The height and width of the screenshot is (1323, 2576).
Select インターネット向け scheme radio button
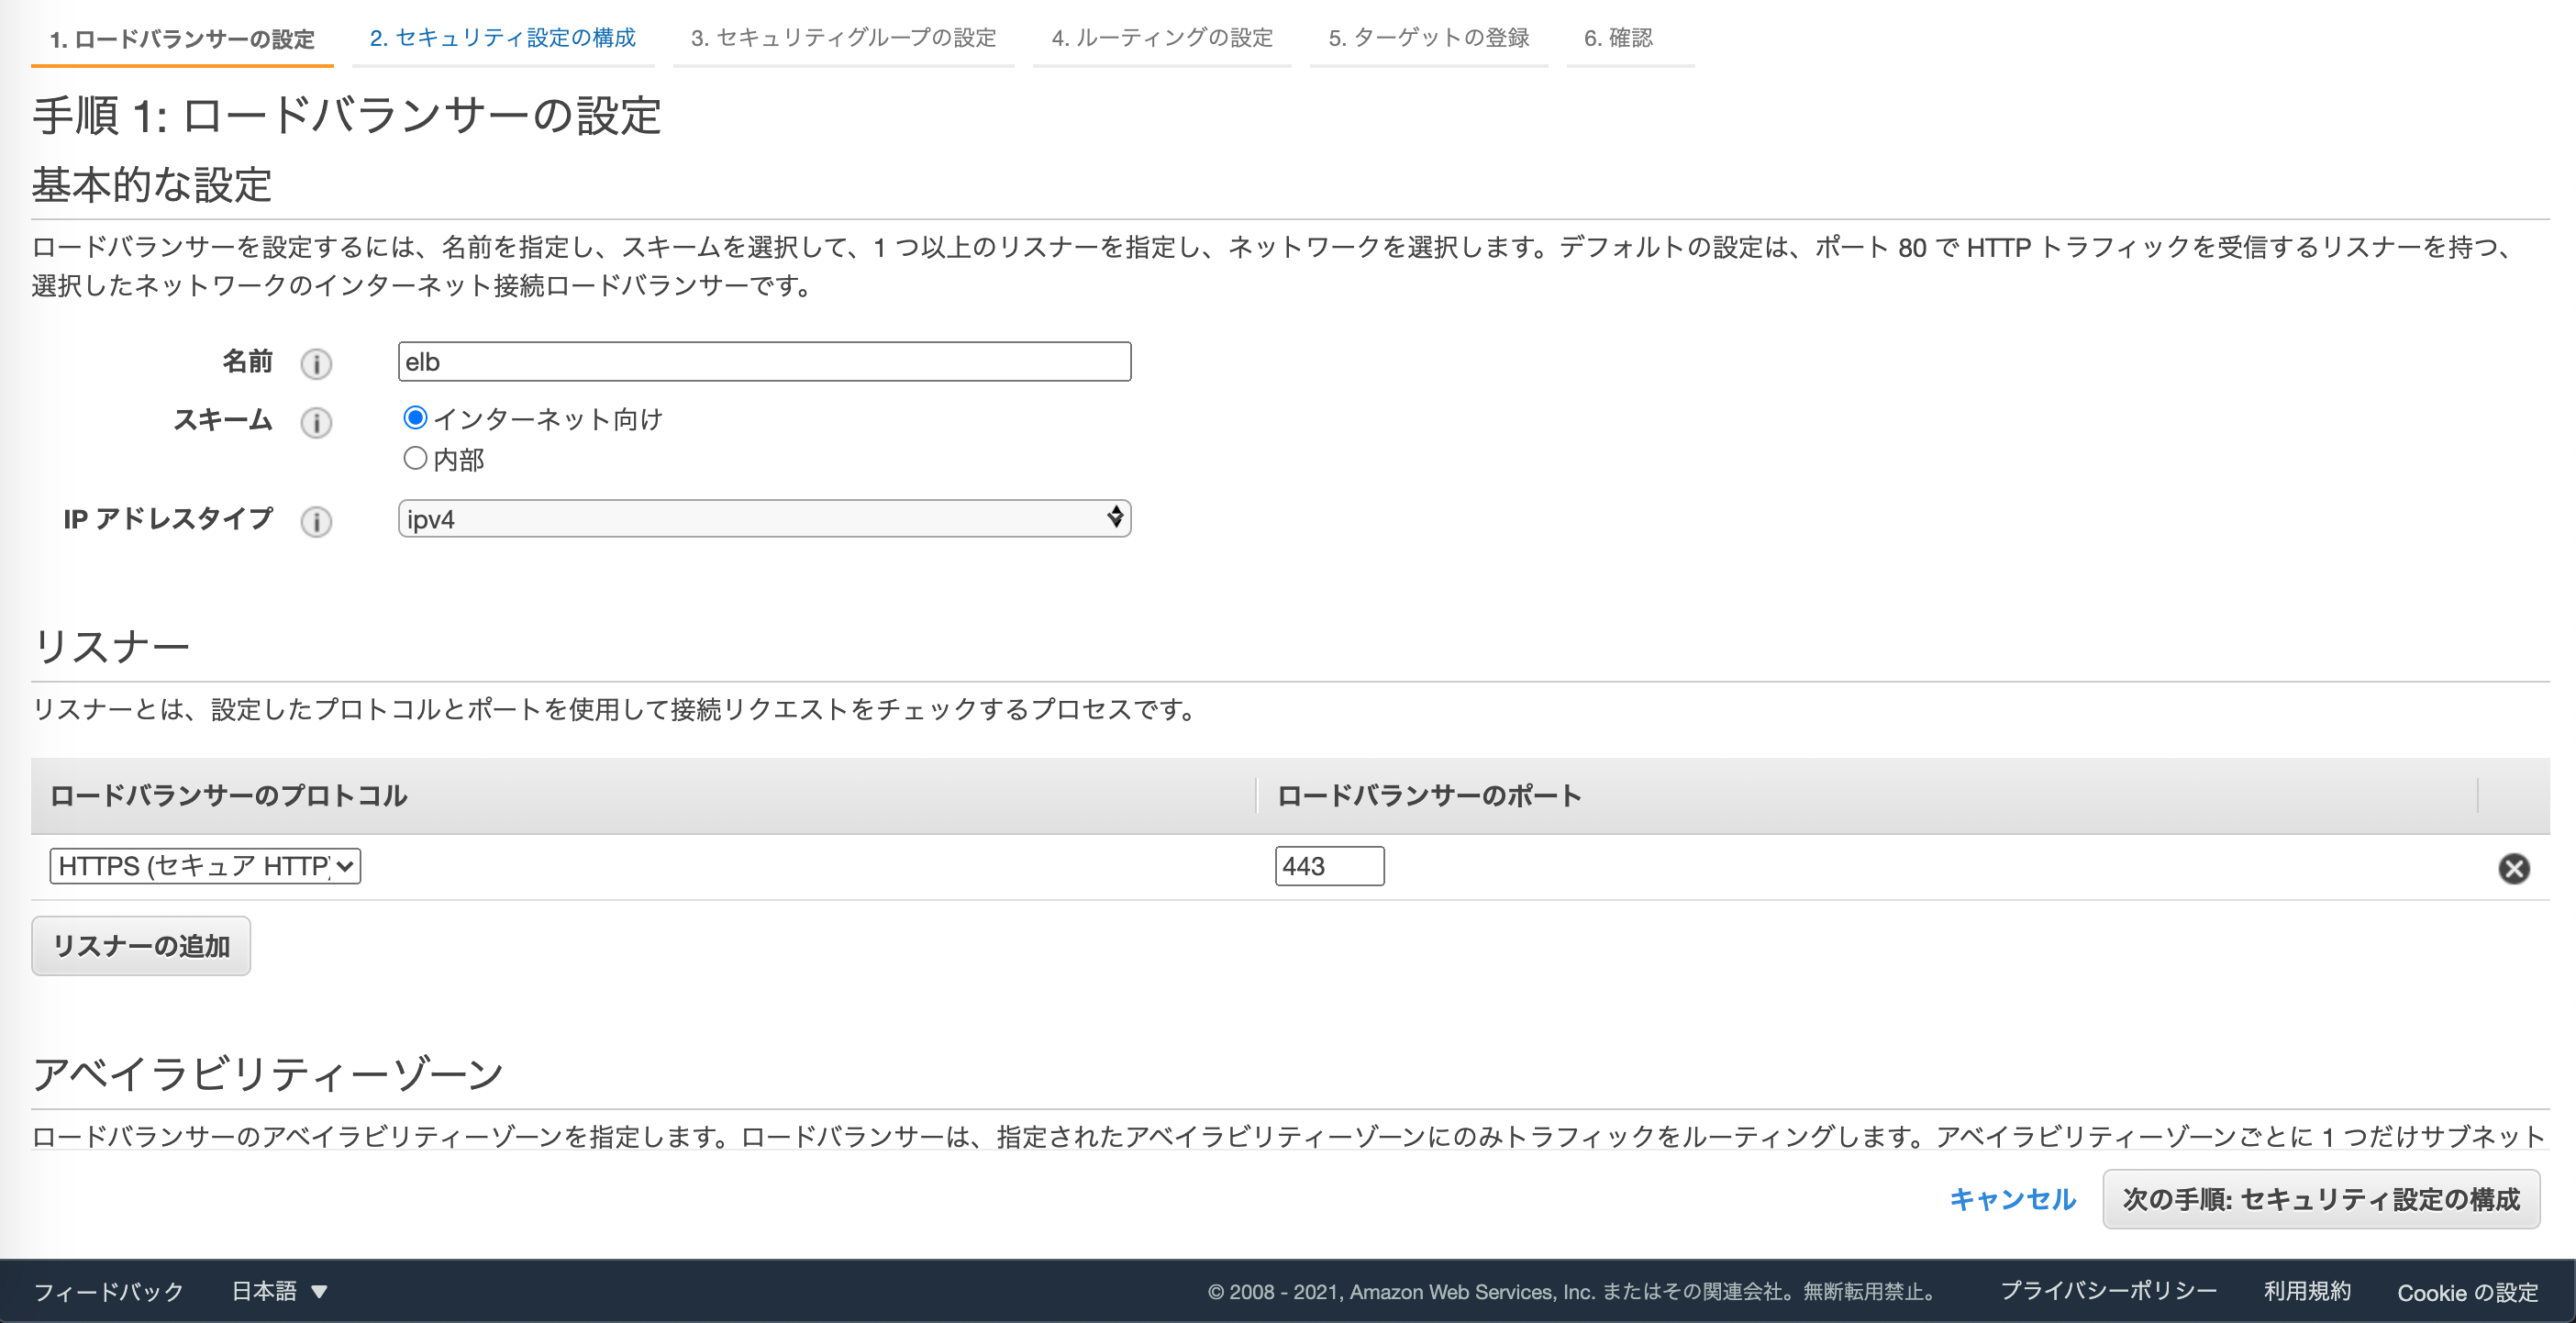tap(415, 418)
